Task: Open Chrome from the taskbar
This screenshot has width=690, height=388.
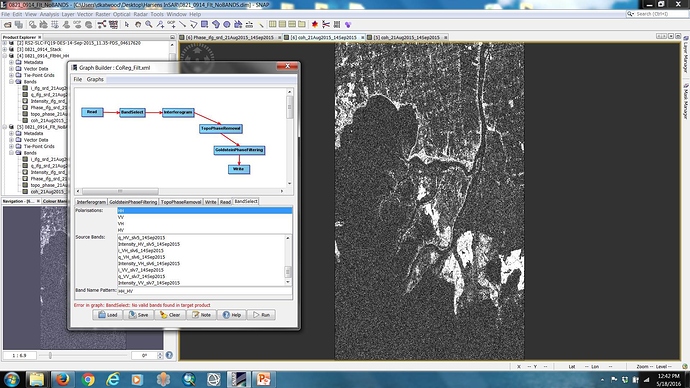Action: point(88,379)
